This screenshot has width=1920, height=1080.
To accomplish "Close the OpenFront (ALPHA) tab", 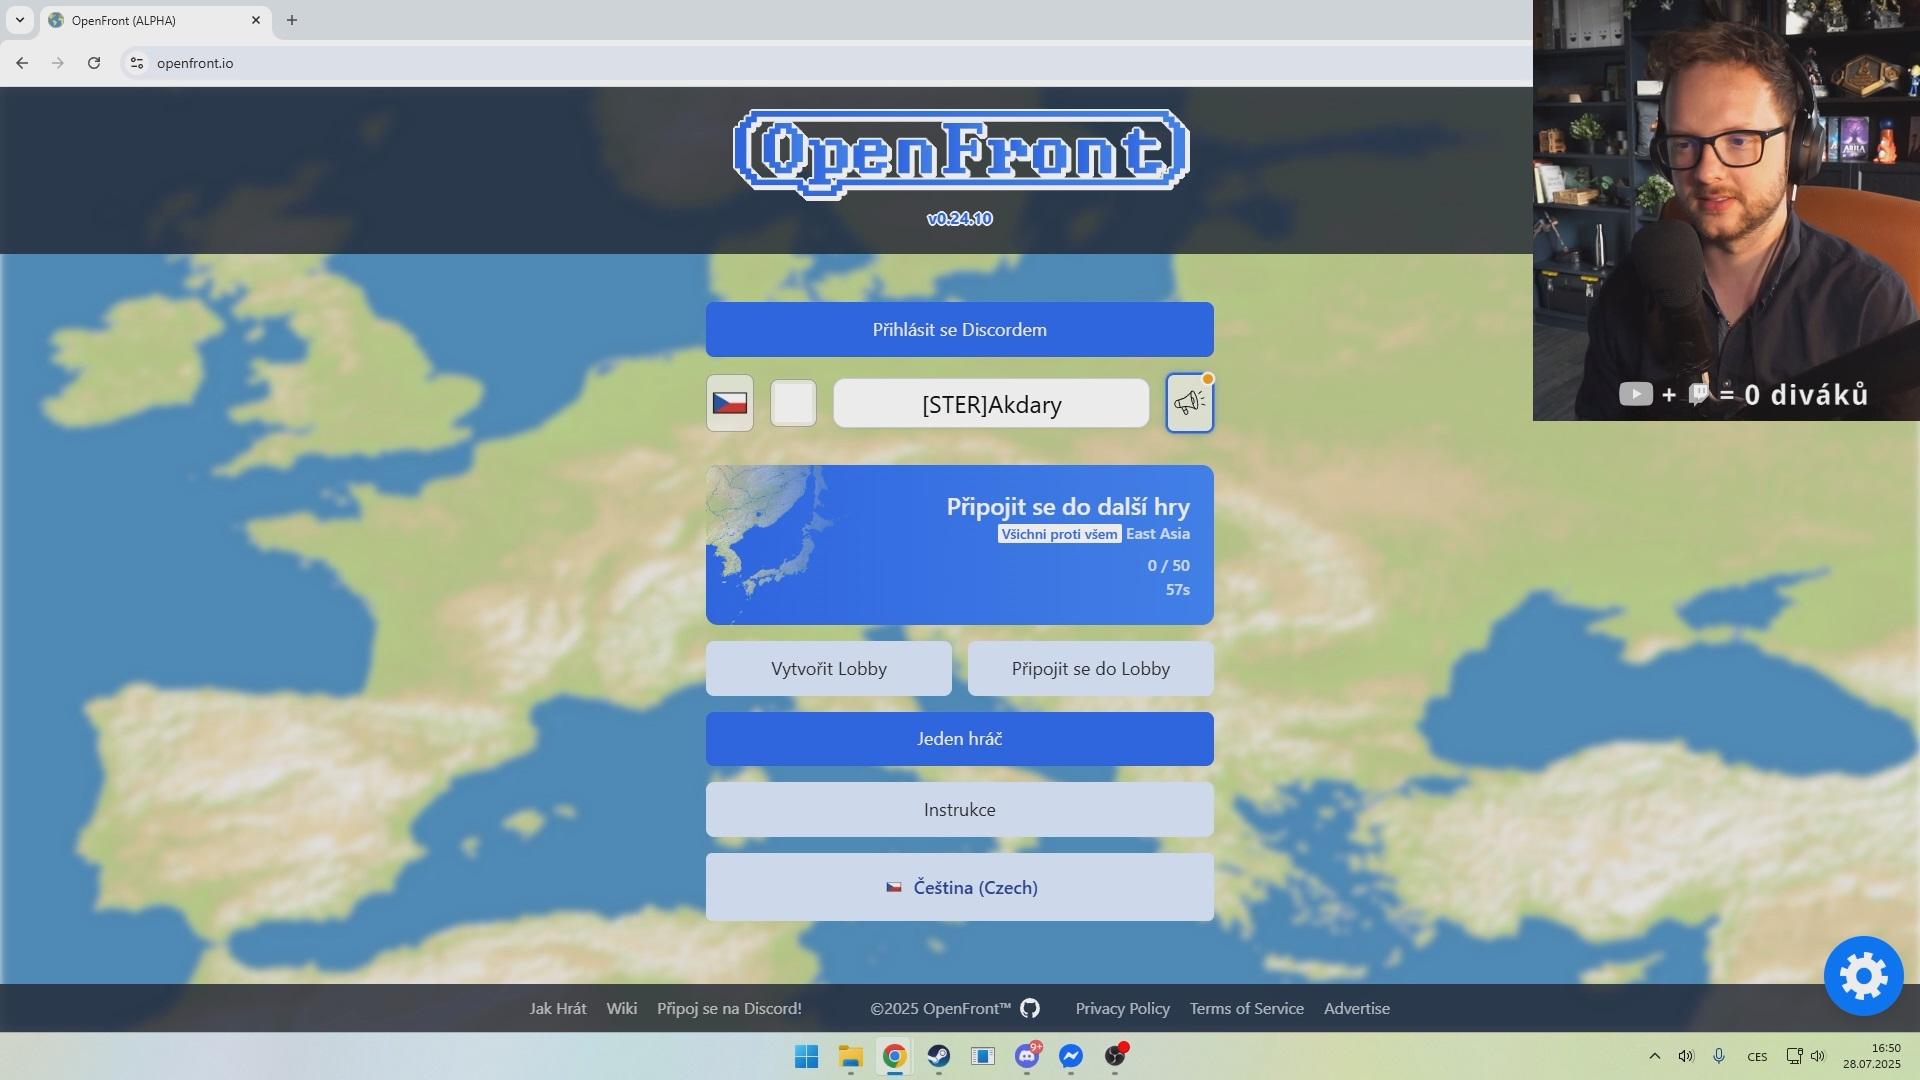I will pos(256,20).
